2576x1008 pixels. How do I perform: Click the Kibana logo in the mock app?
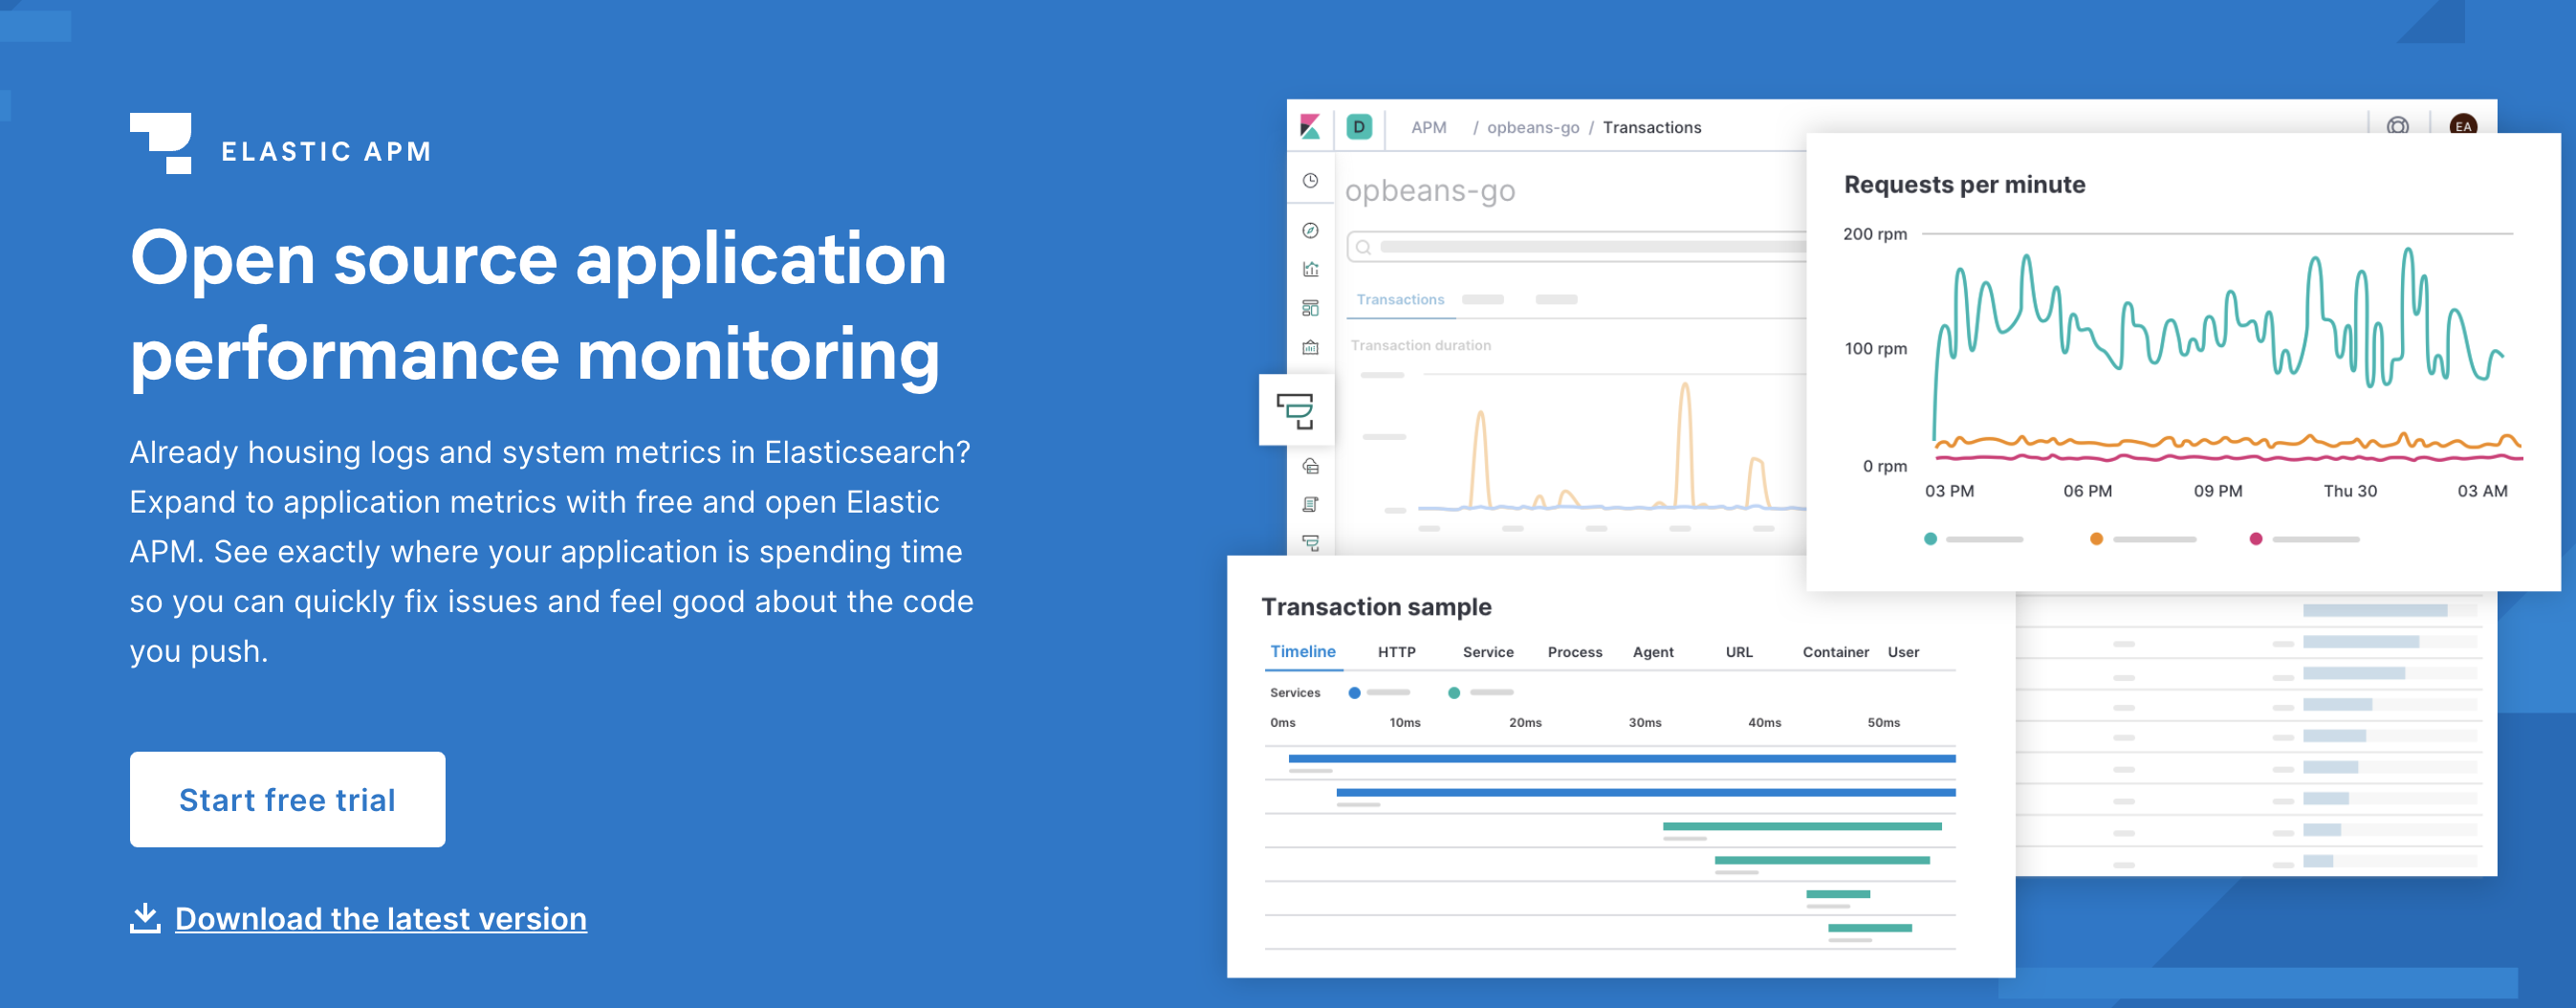pyautogui.click(x=1310, y=127)
